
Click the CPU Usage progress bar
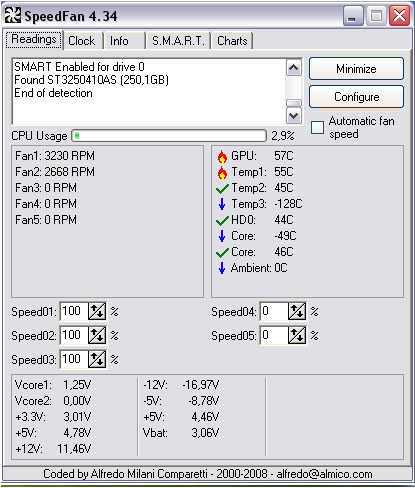pyautogui.click(x=169, y=136)
